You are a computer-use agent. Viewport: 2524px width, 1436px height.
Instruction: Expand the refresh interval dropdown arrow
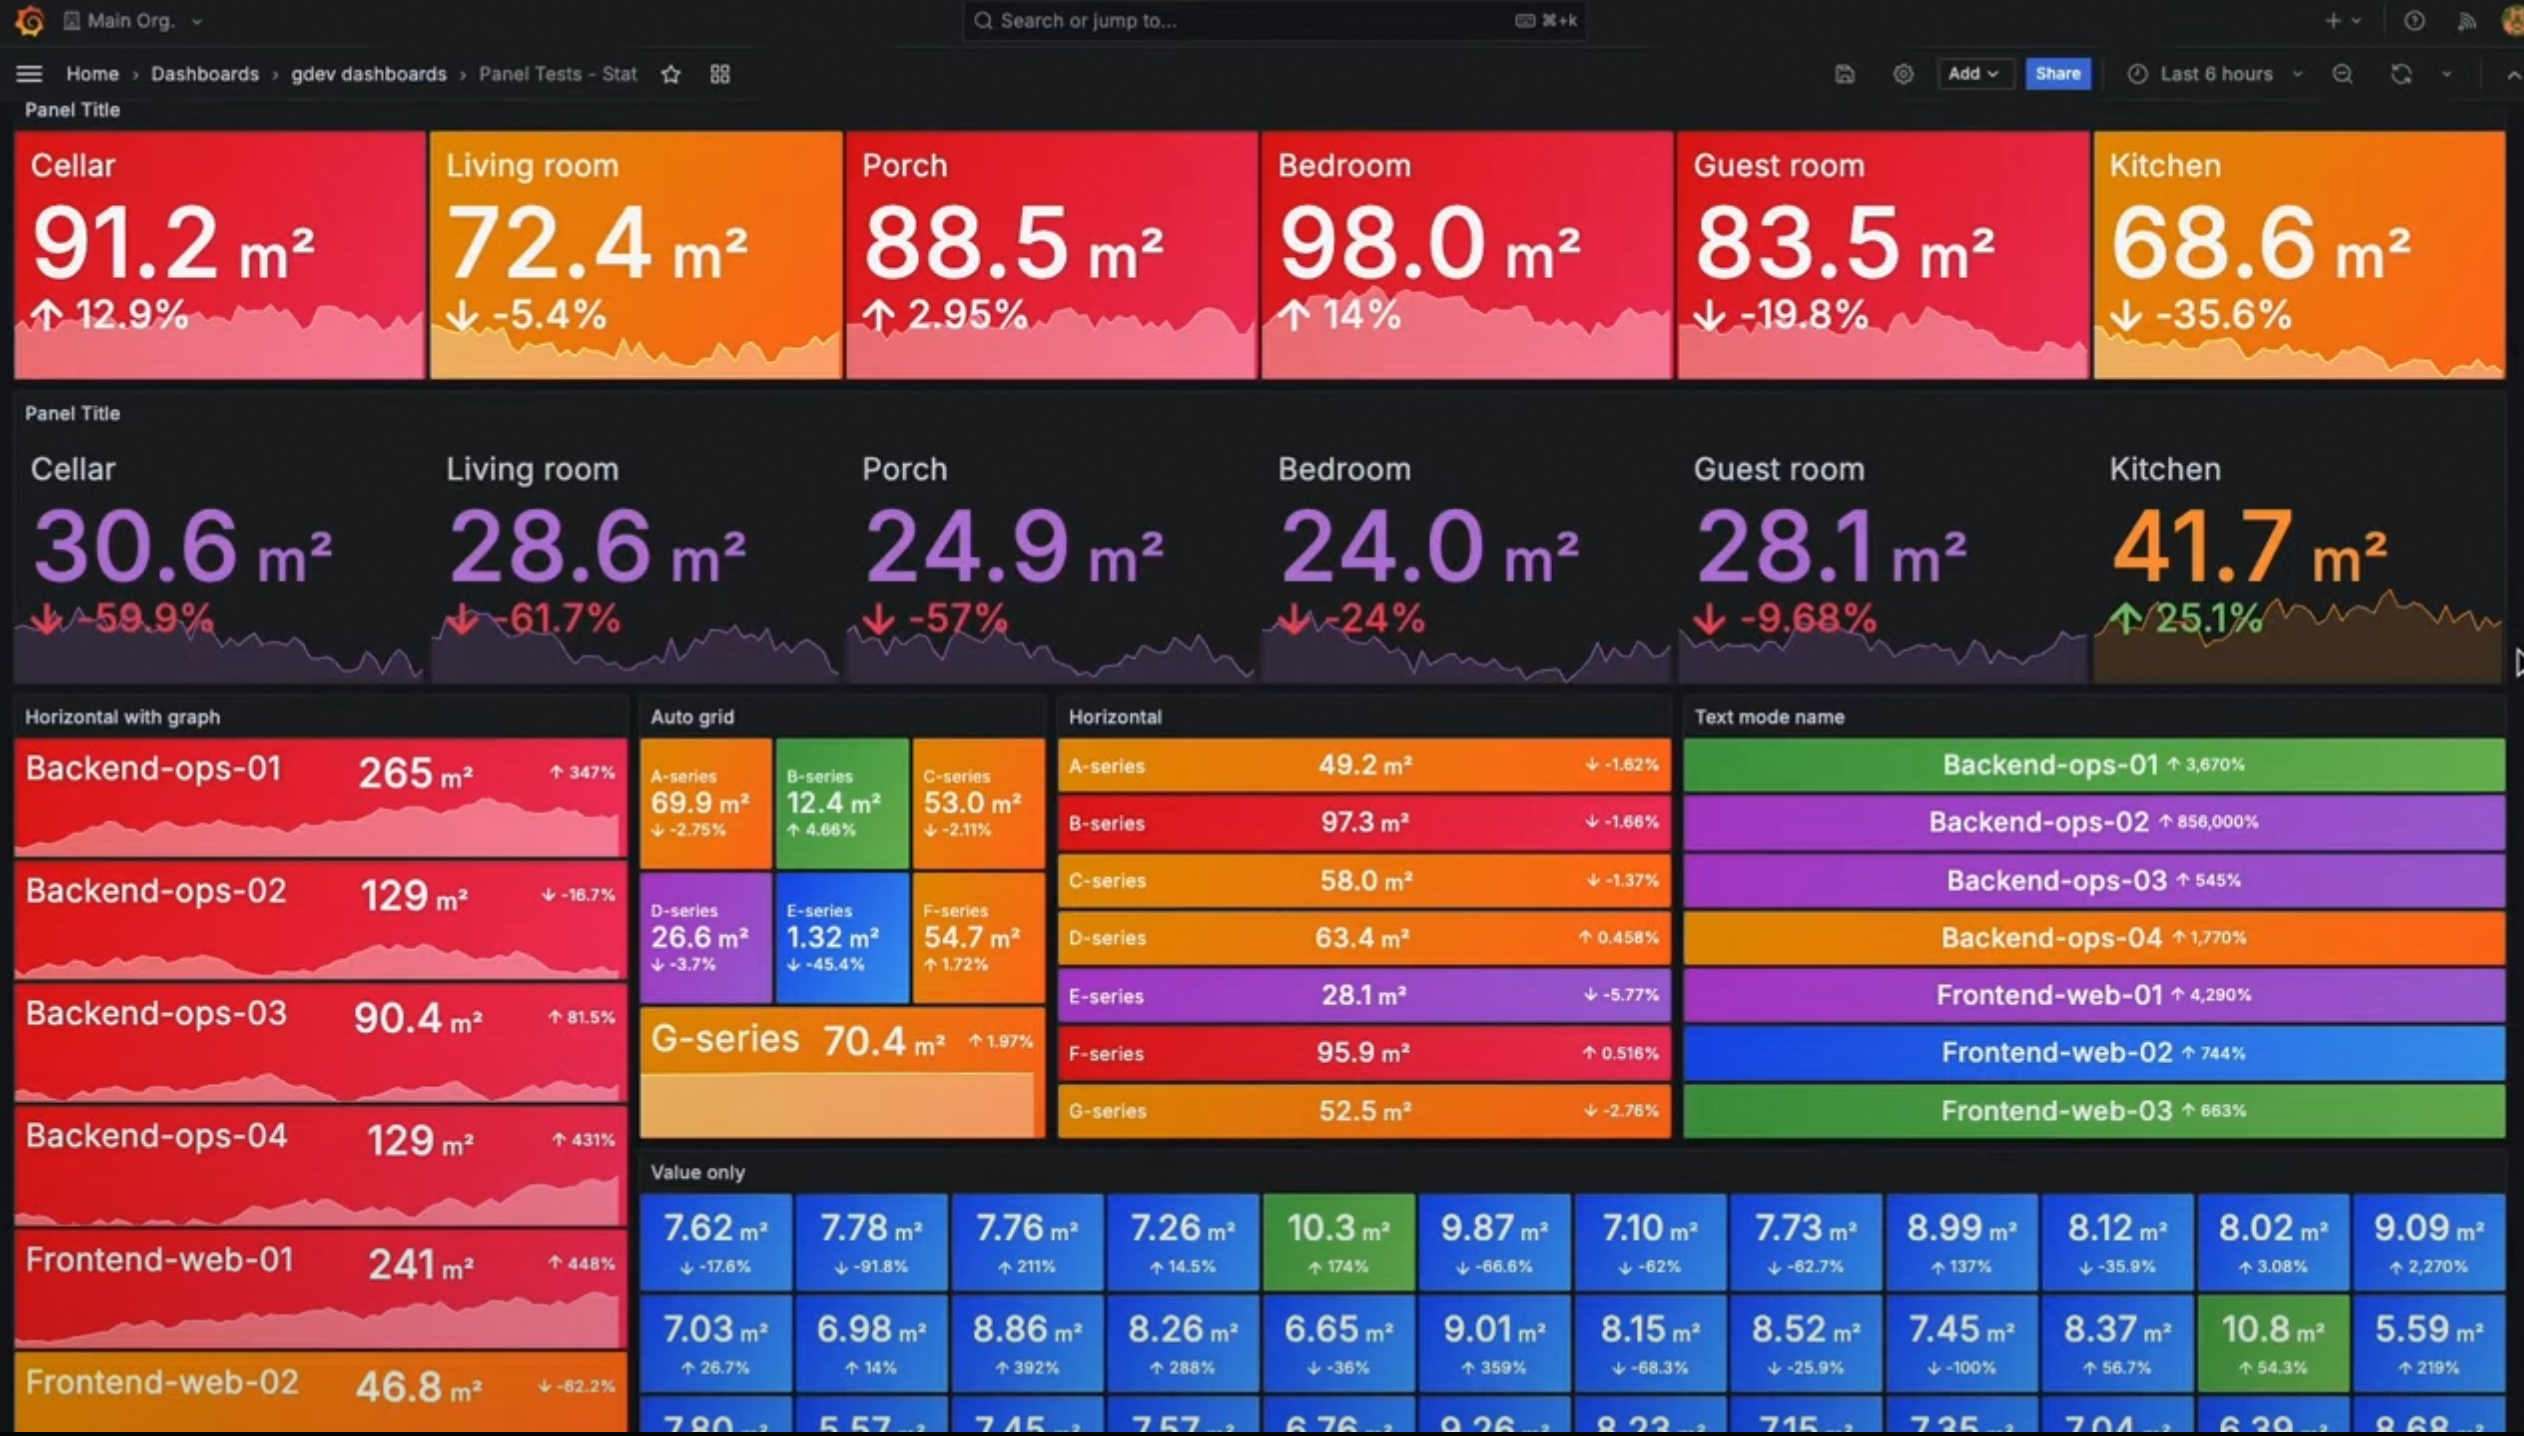pos(2447,74)
